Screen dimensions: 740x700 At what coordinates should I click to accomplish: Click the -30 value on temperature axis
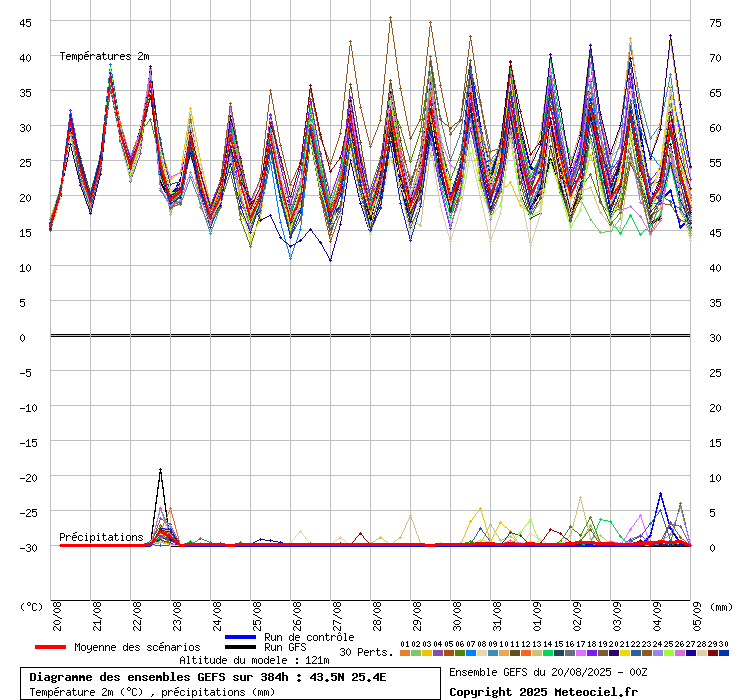pos(28,548)
